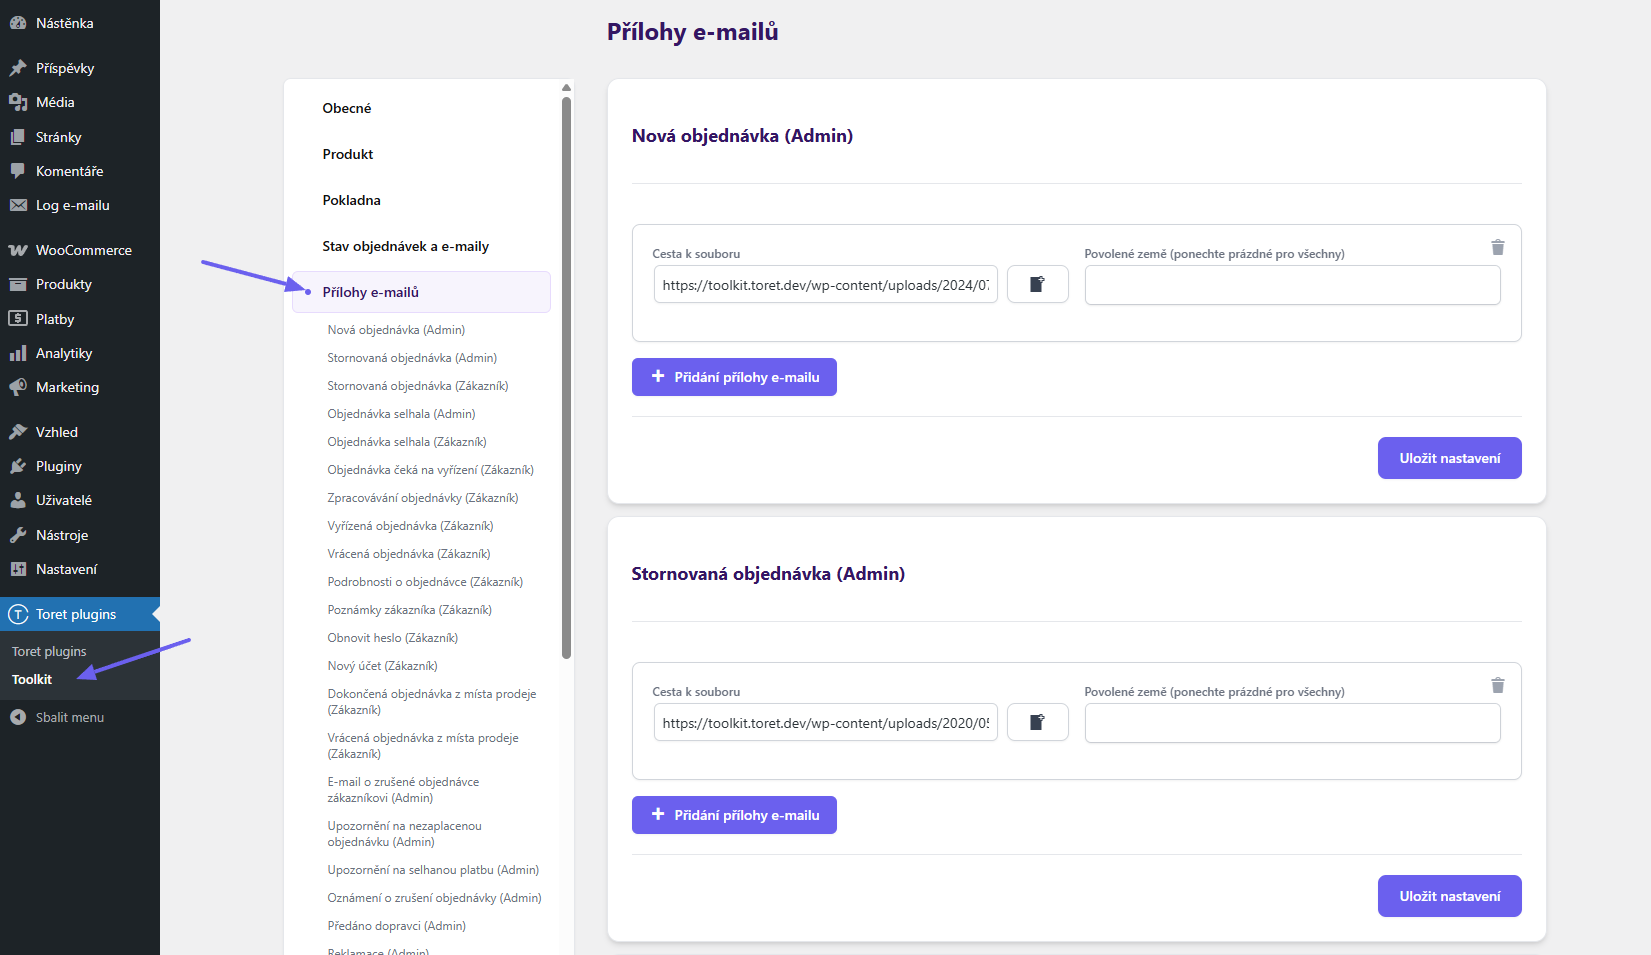Open Toolkit under Toret plugins

(x=31, y=679)
